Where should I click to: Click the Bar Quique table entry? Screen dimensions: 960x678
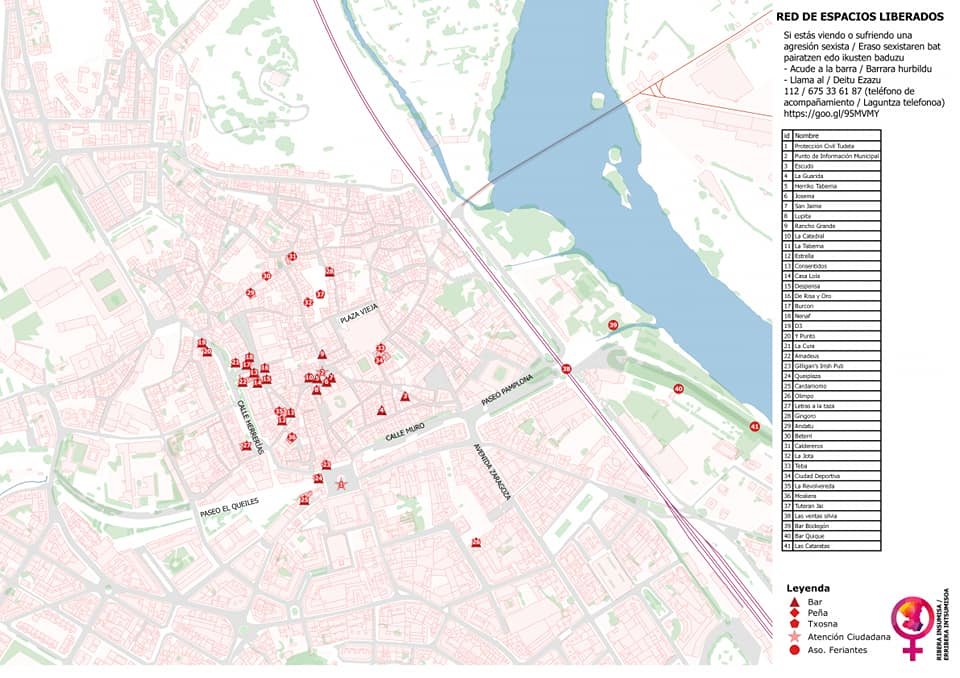[x=831, y=536]
